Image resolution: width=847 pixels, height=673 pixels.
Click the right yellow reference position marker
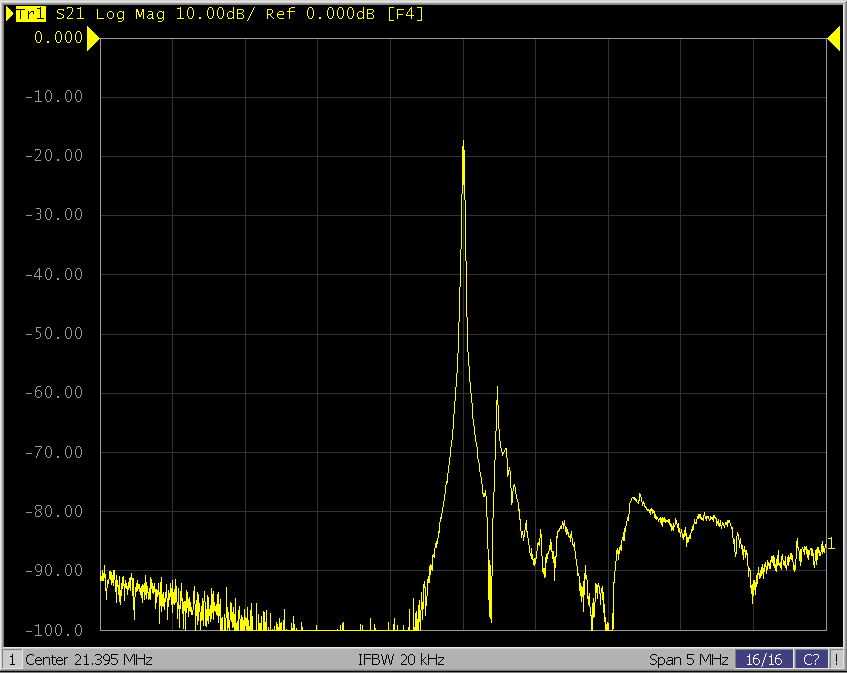click(x=833, y=38)
